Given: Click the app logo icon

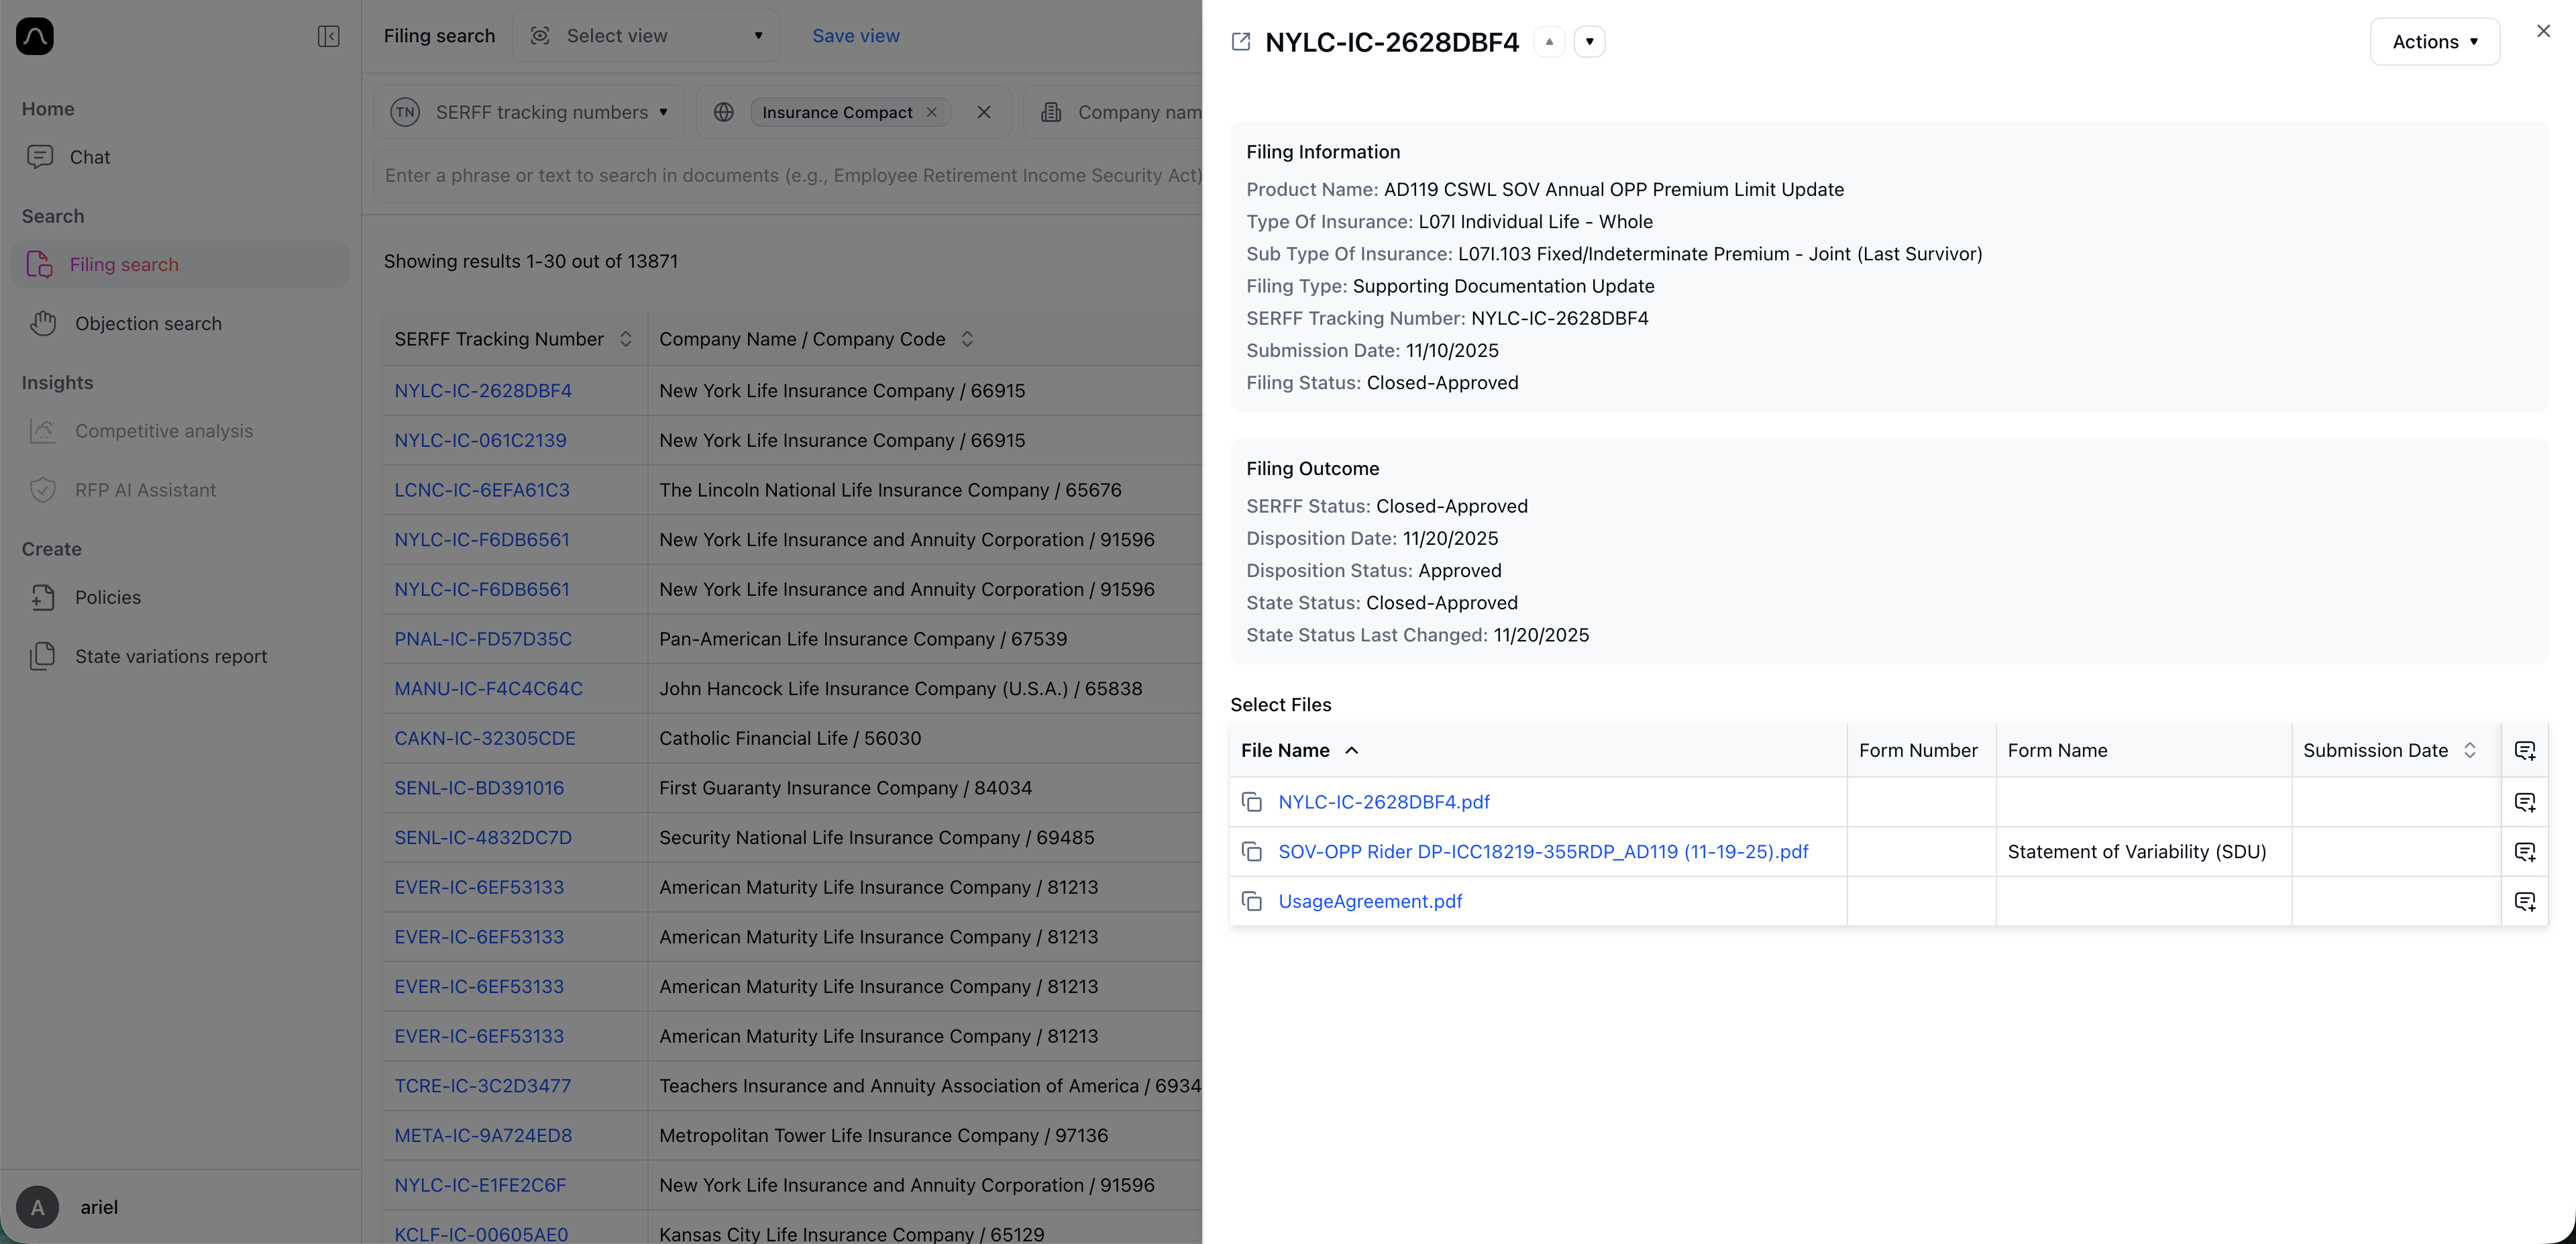Looking at the screenshot, I should point(35,37).
